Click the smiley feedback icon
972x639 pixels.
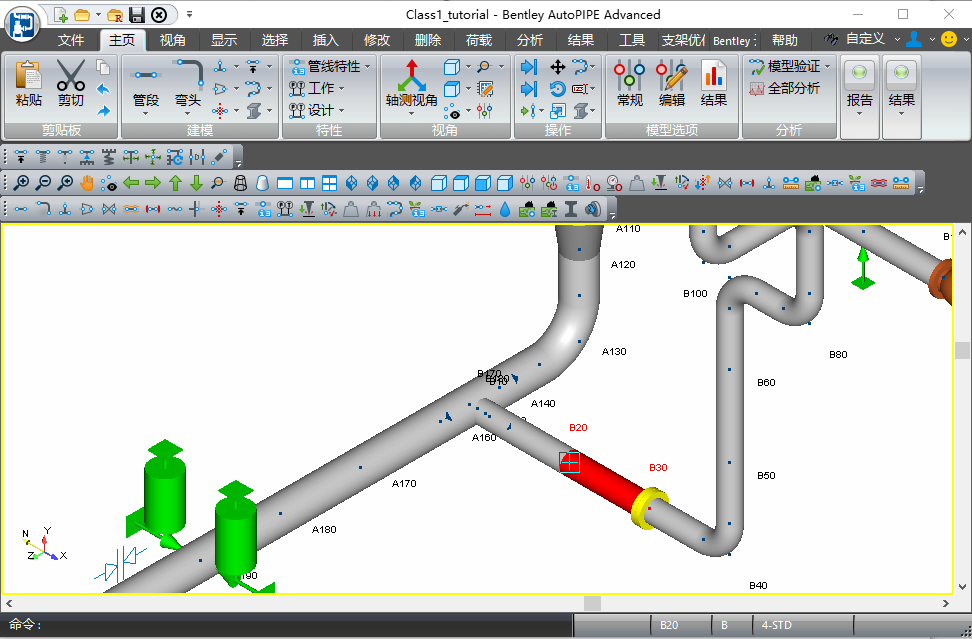pyautogui.click(x=948, y=39)
